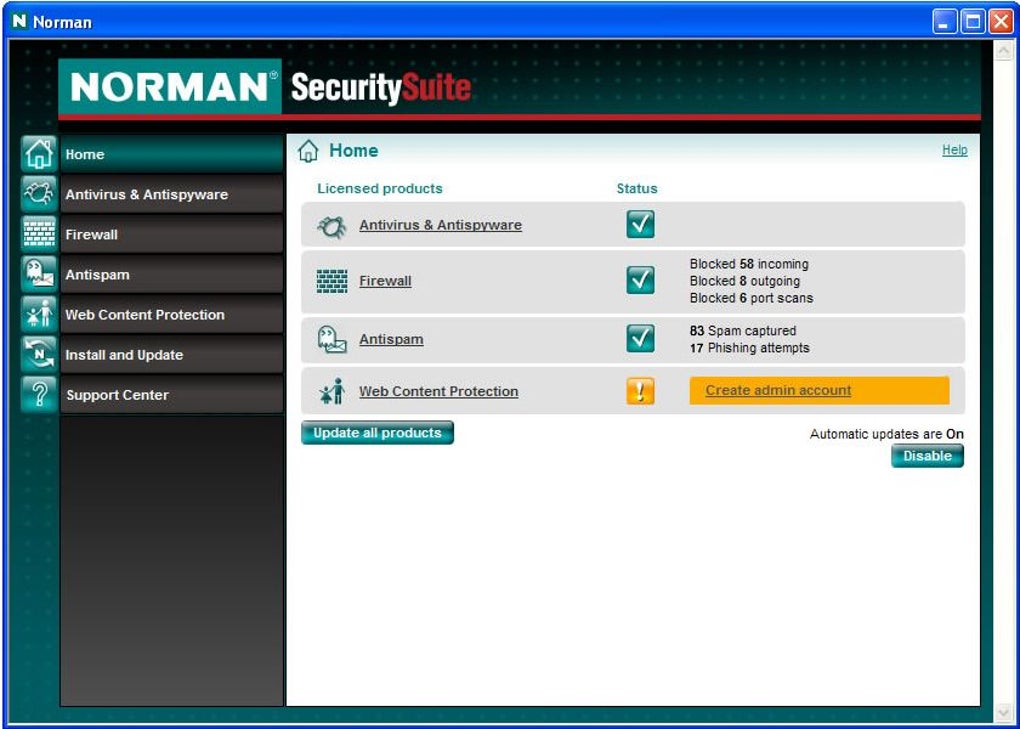The height and width of the screenshot is (729, 1020).
Task: Click the scrollbar up arrow
Action: 1004,50
